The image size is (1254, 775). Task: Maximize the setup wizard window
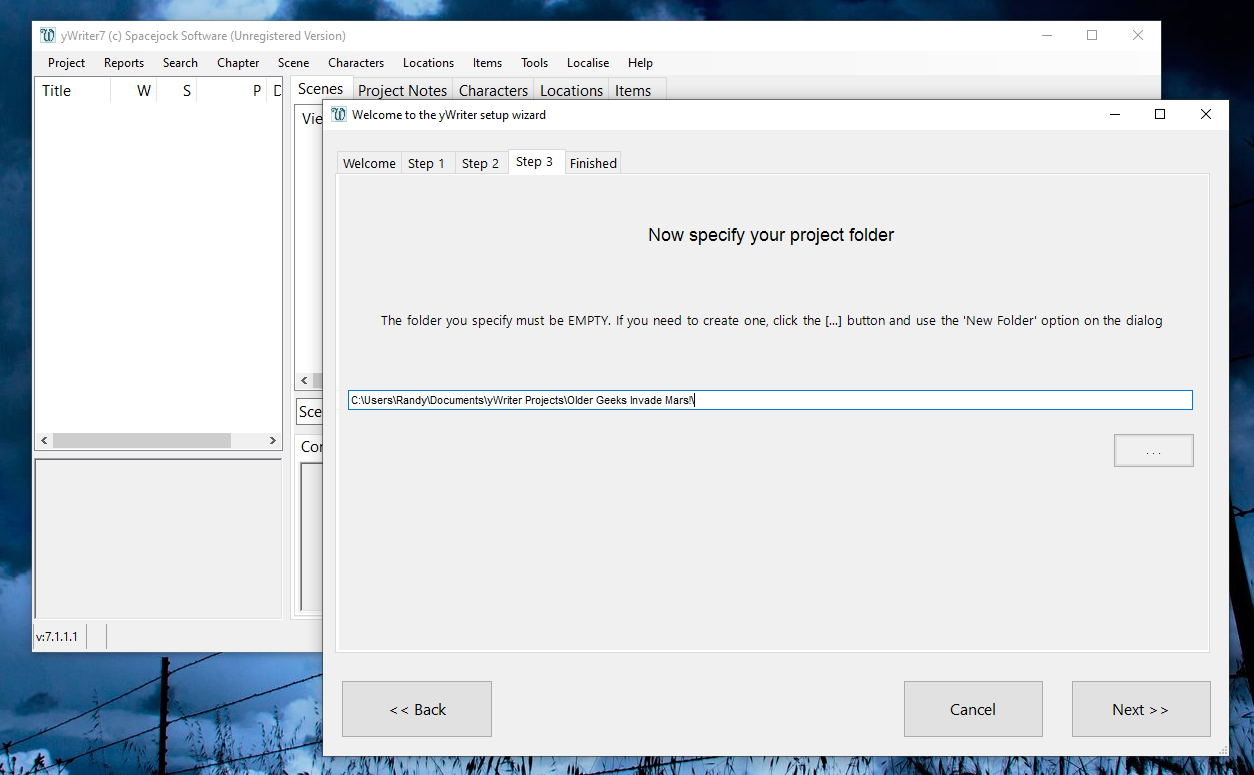(x=1160, y=114)
